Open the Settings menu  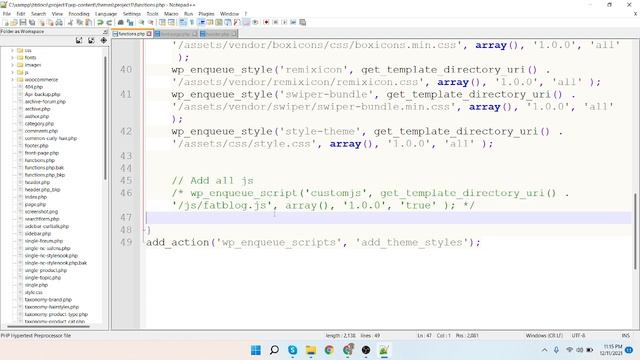point(132,14)
